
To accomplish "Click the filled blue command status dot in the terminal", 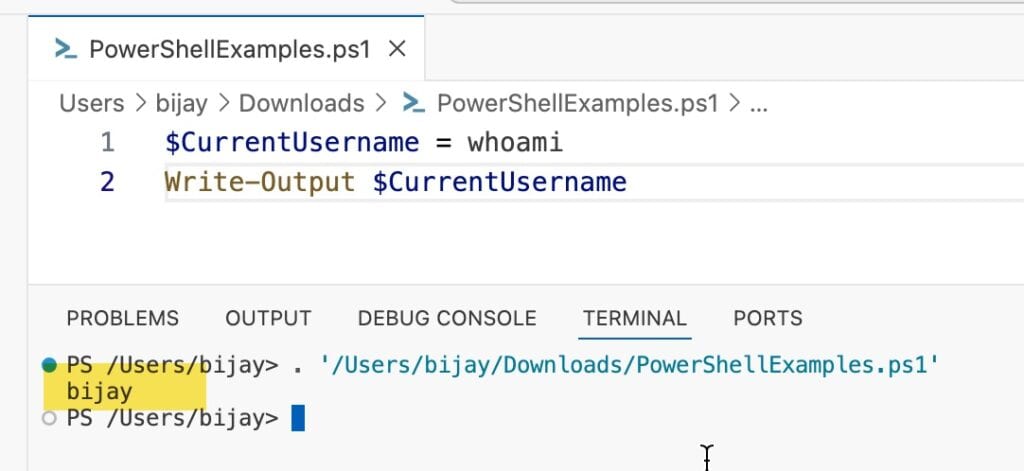I will pos(49,365).
